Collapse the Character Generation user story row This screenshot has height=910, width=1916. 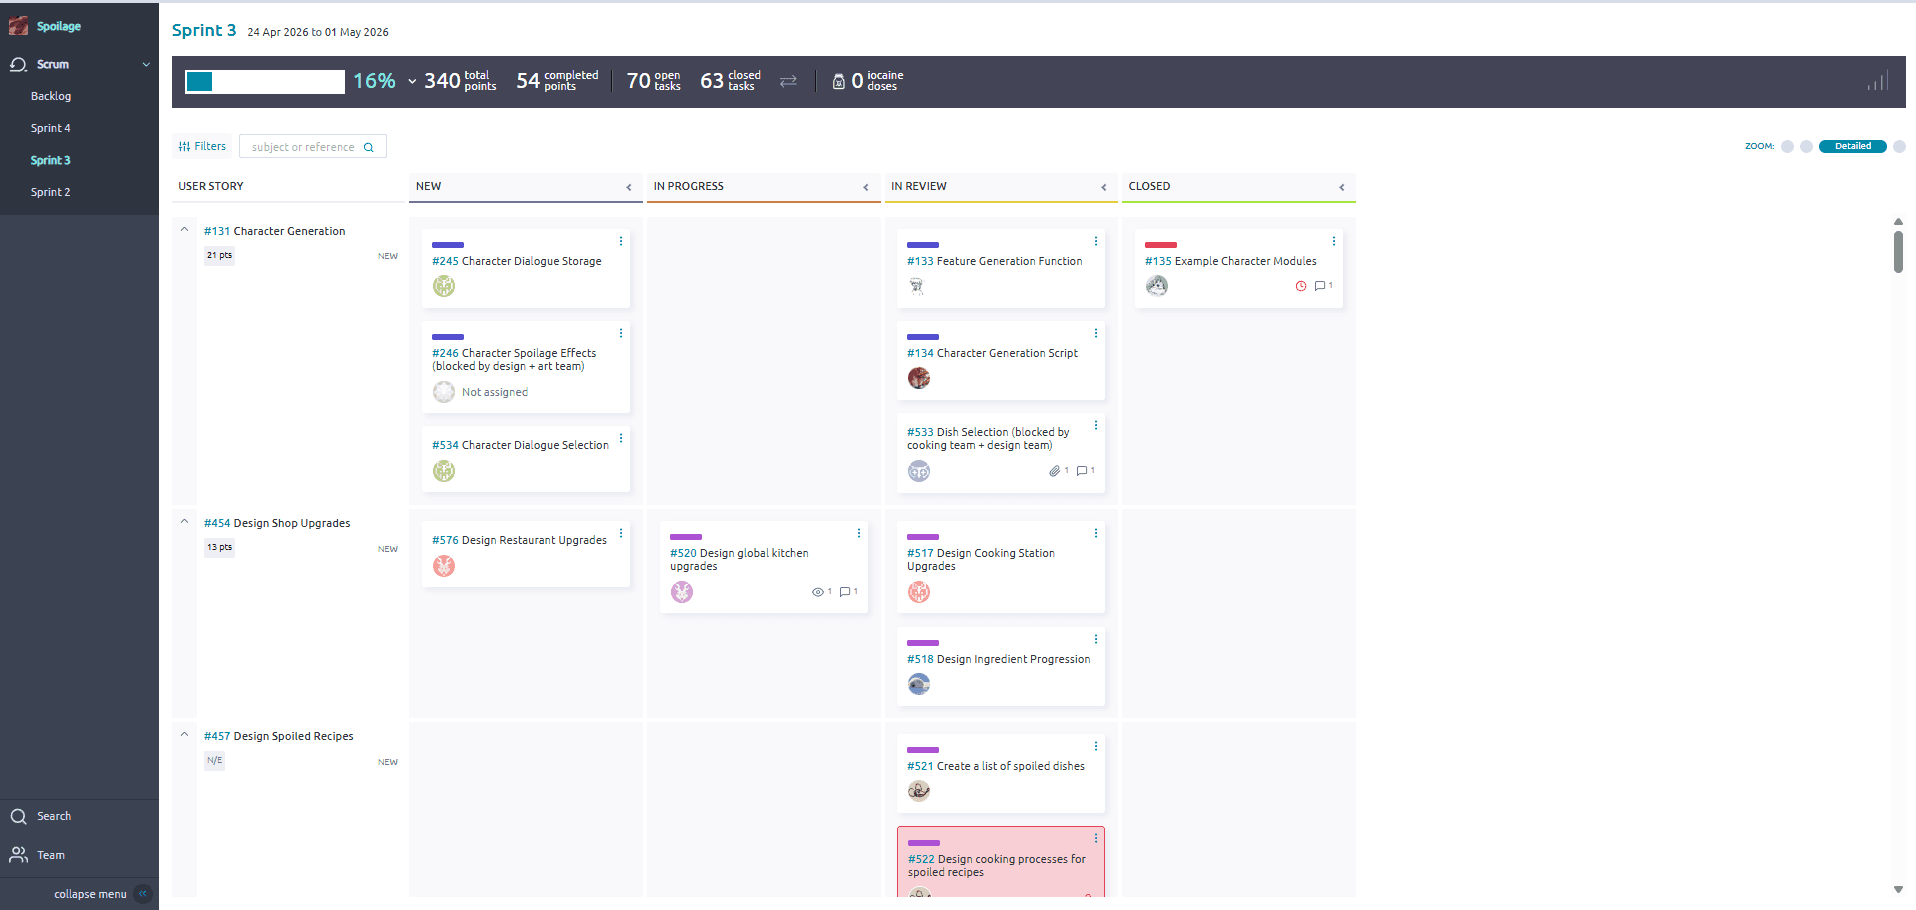pos(184,230)
